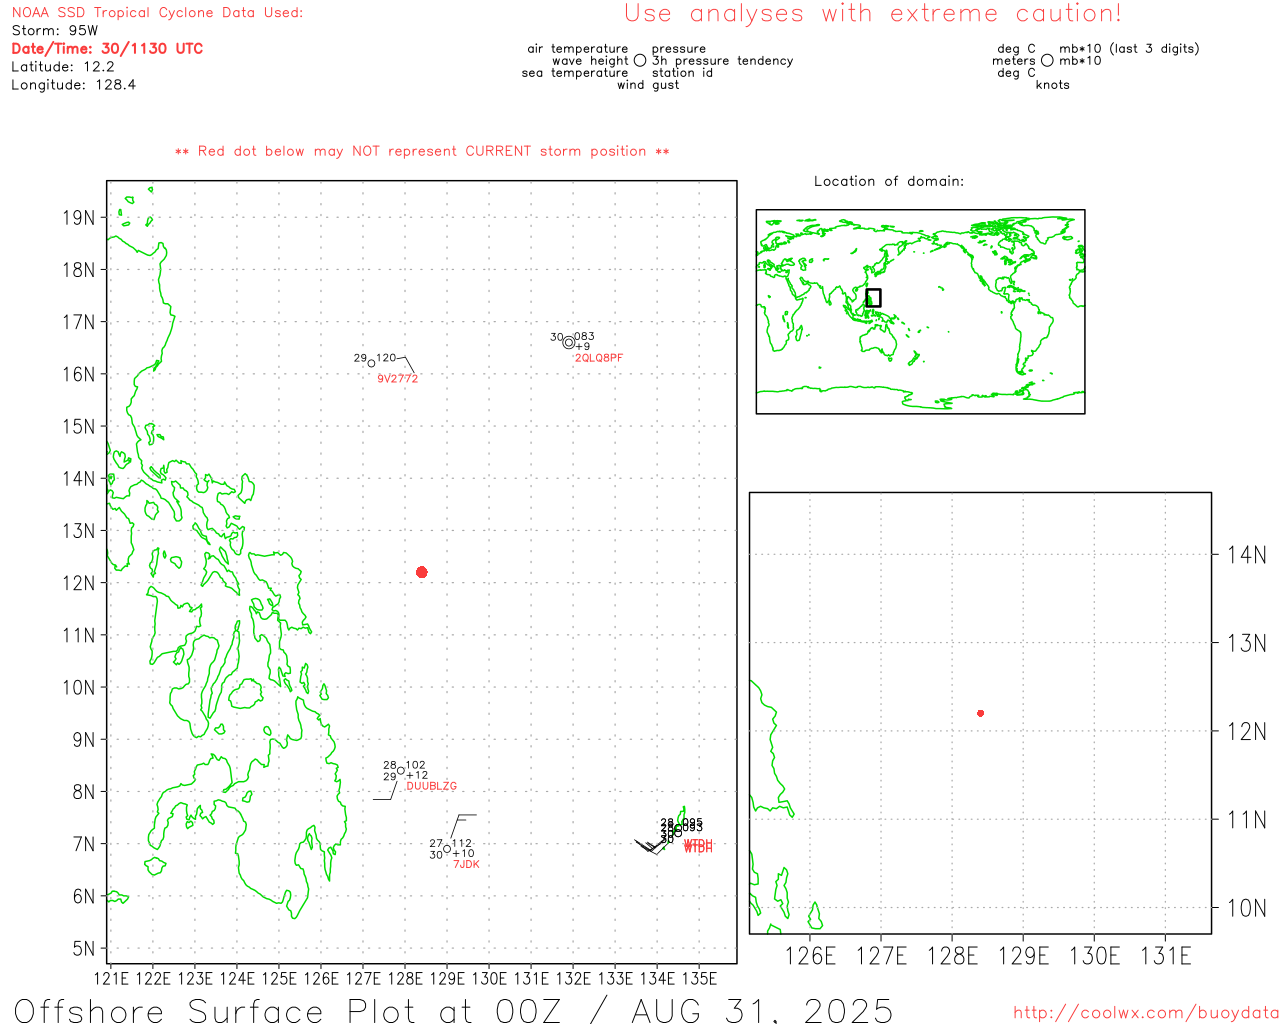Click the 121E longitude label on main map
This screenshot has height=1024, width=1280.
tap(110, 978)
